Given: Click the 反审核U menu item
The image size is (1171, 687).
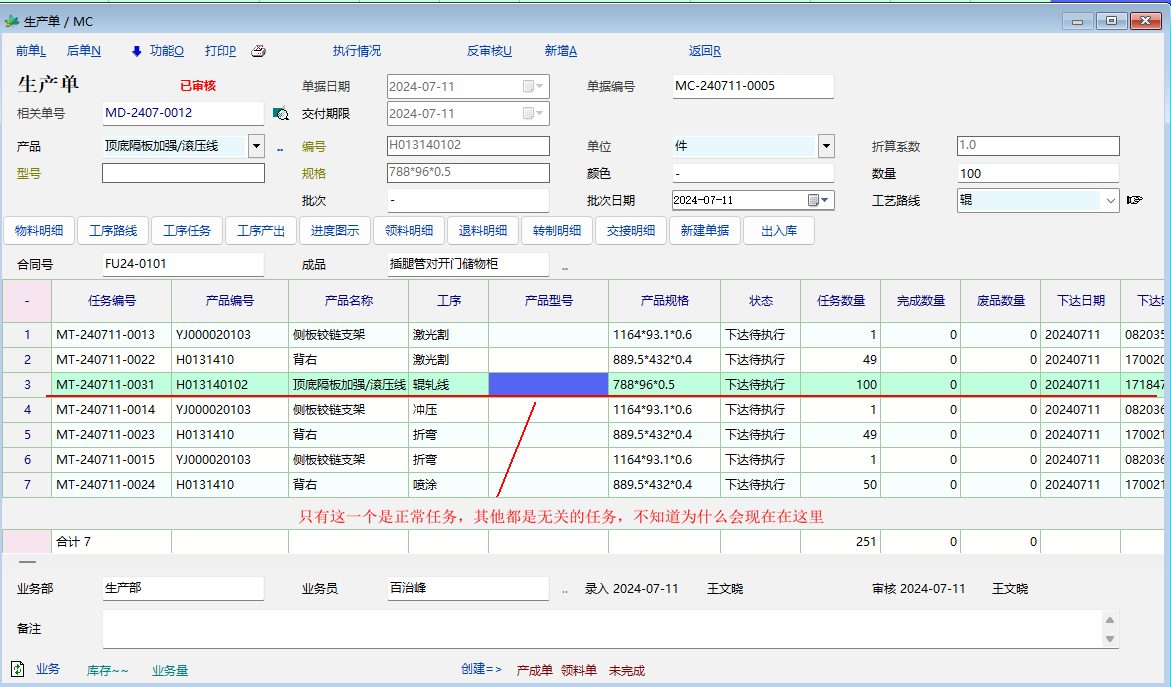Looking at the screenshot, I should click(489, 51).
